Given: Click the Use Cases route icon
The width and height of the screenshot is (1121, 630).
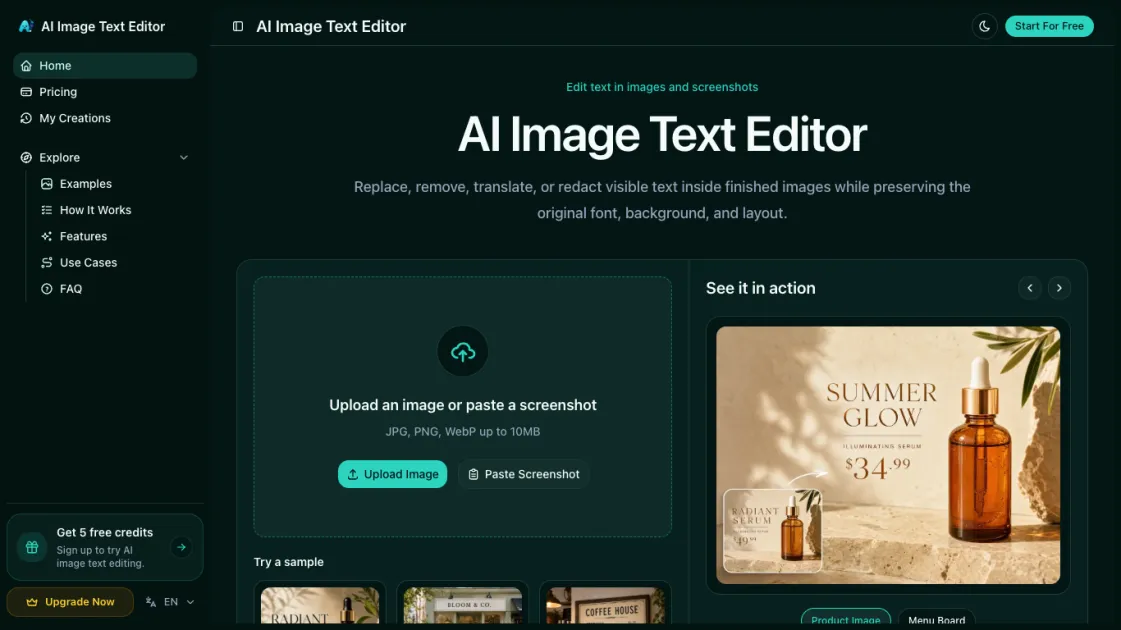Looking at the screenshot, I should pyautogui.click(x=46, y=263).
